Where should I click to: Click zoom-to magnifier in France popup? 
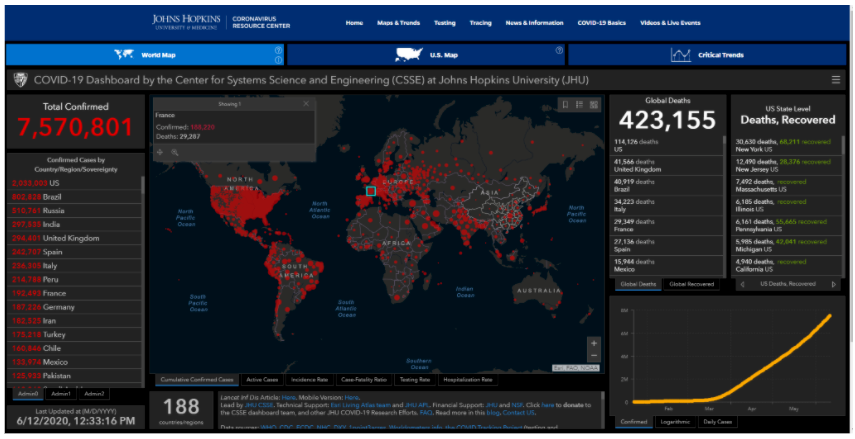coord(174,152)
